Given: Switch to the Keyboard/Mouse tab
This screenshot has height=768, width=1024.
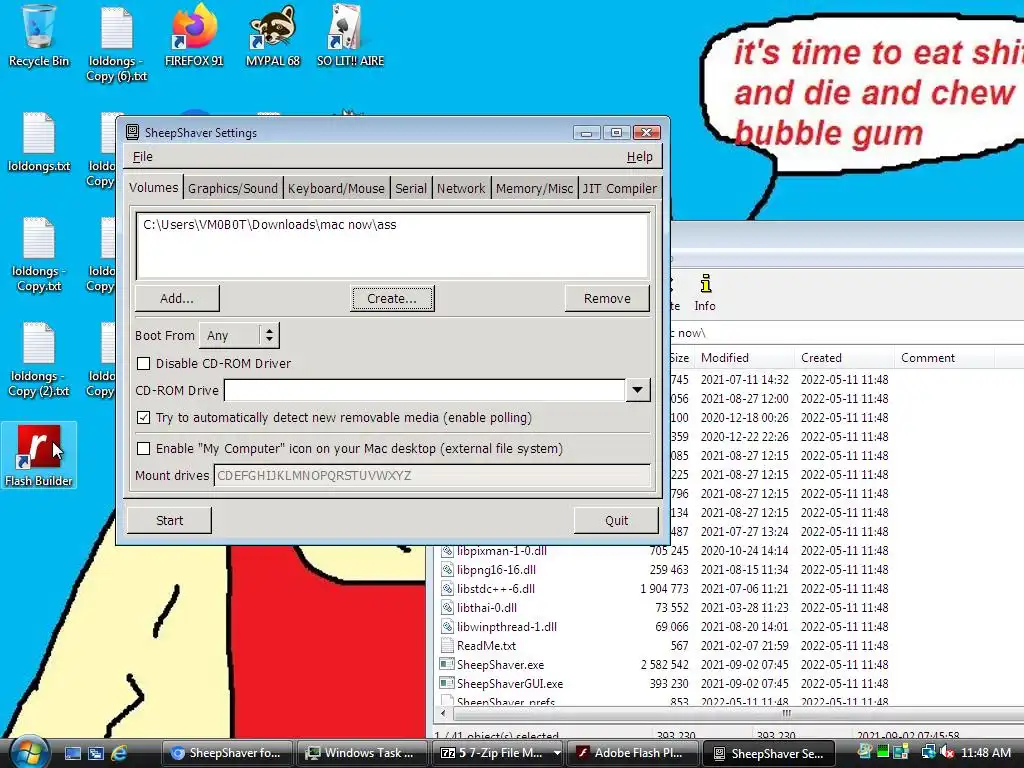Looking at the screenshot, I should 336,188.
